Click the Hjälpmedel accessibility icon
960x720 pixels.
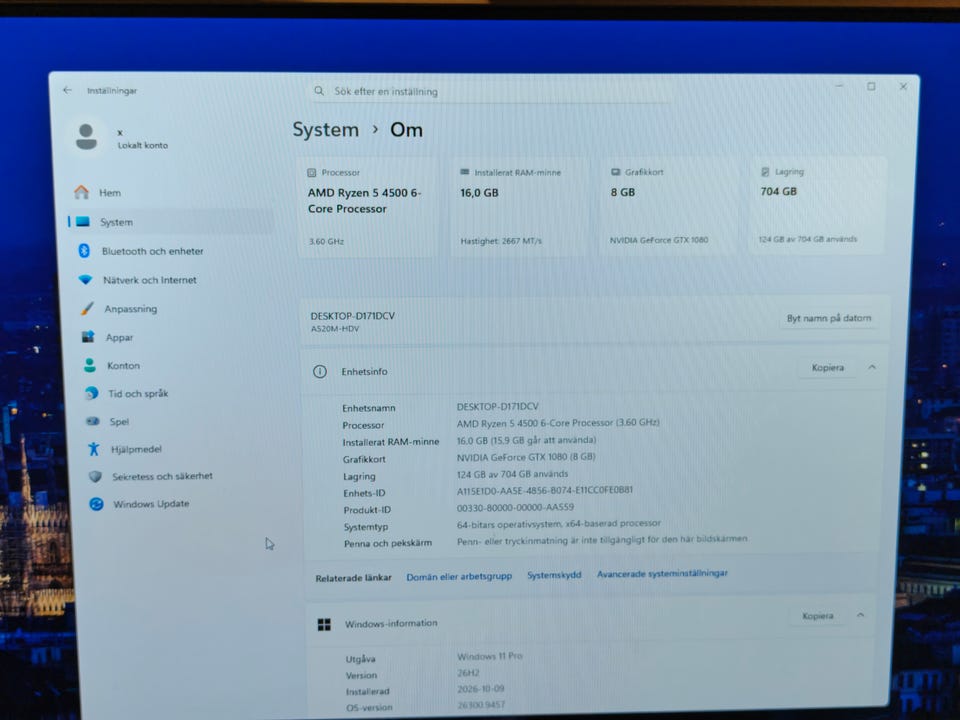pos(94,449)
